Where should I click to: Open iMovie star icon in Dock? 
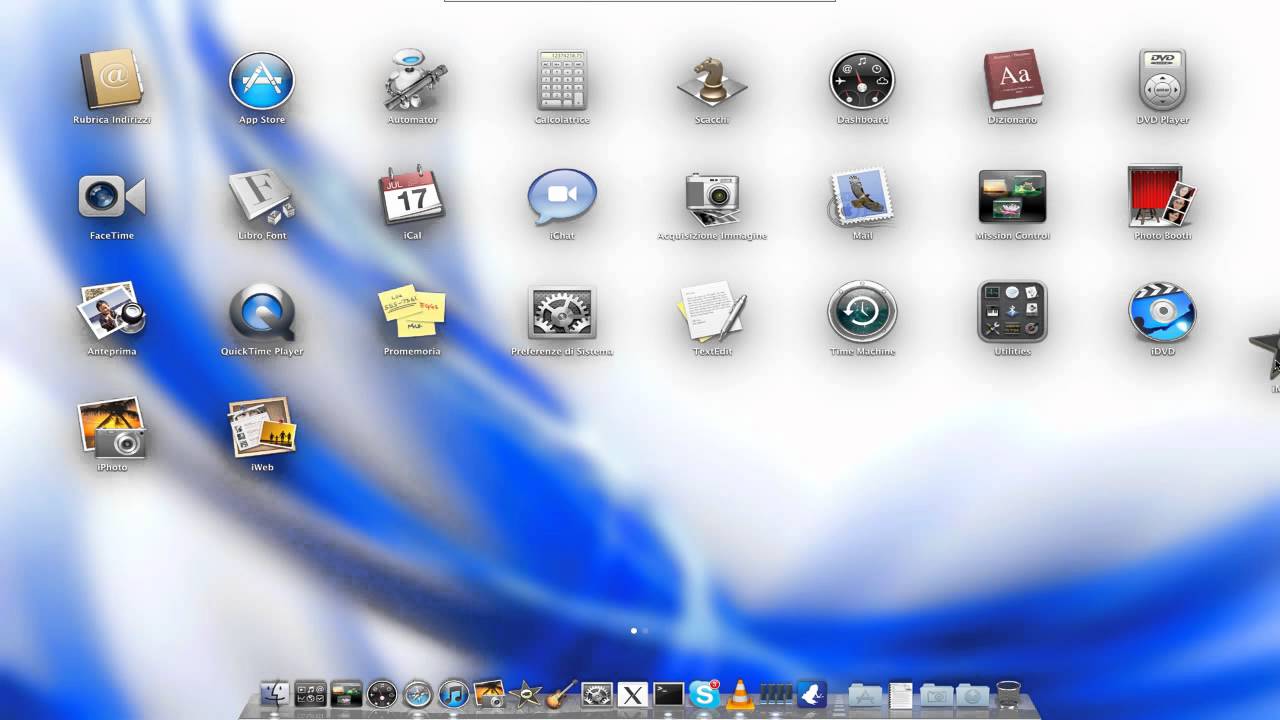(x=526, y=693)
